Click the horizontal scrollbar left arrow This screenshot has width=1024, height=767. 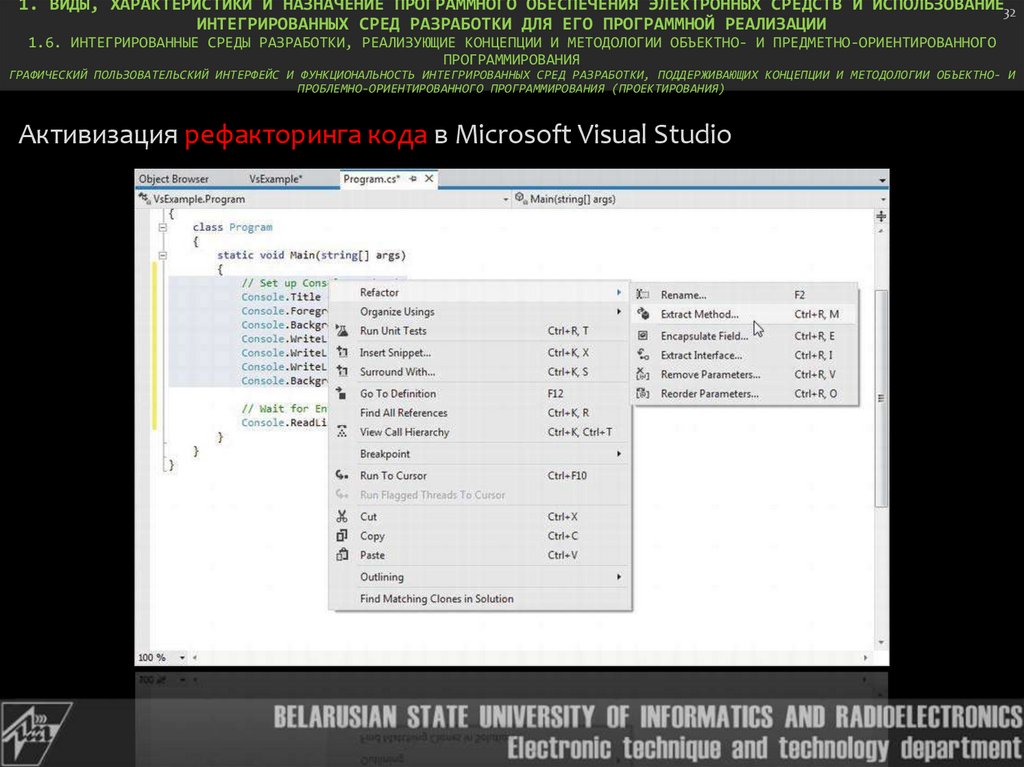pyautogui.click(x=195, y=657)
